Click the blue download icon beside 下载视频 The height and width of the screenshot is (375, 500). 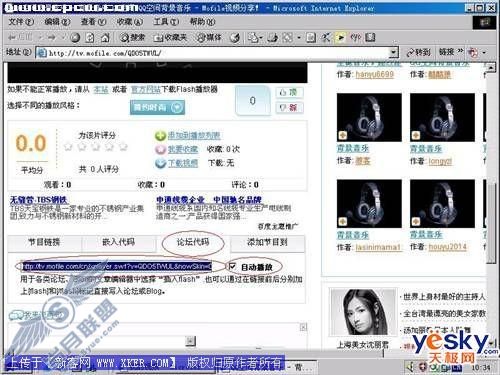click(160, 163)
